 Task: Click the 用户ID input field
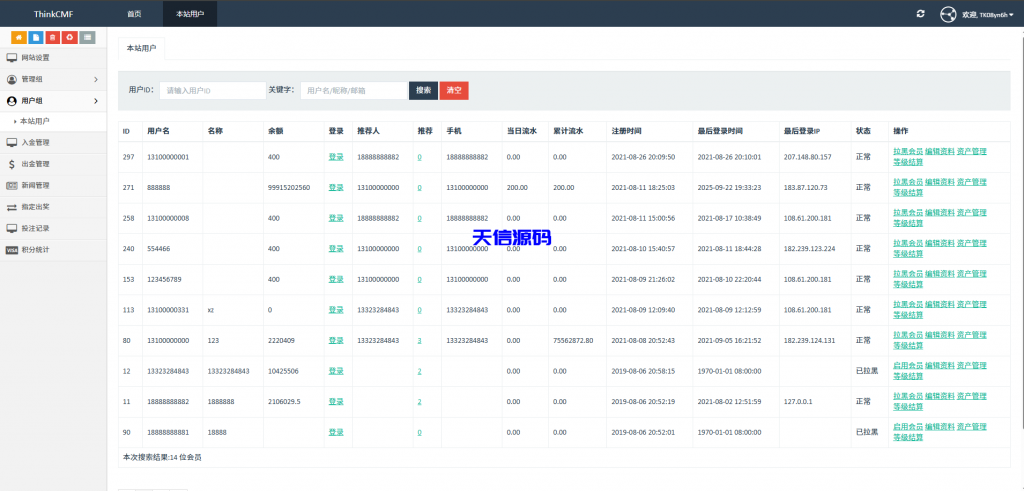212,90
